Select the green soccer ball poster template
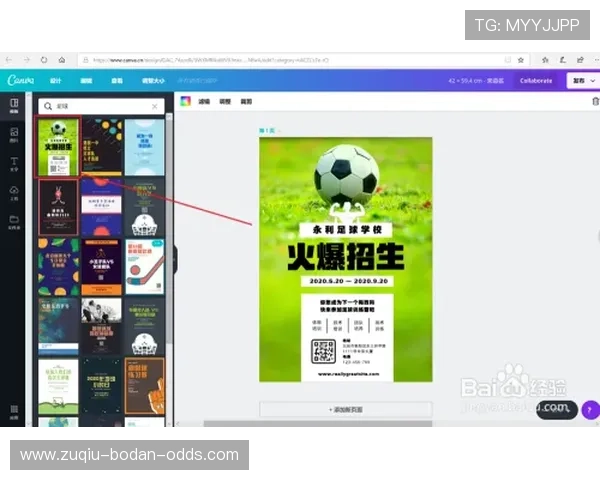 58,147
